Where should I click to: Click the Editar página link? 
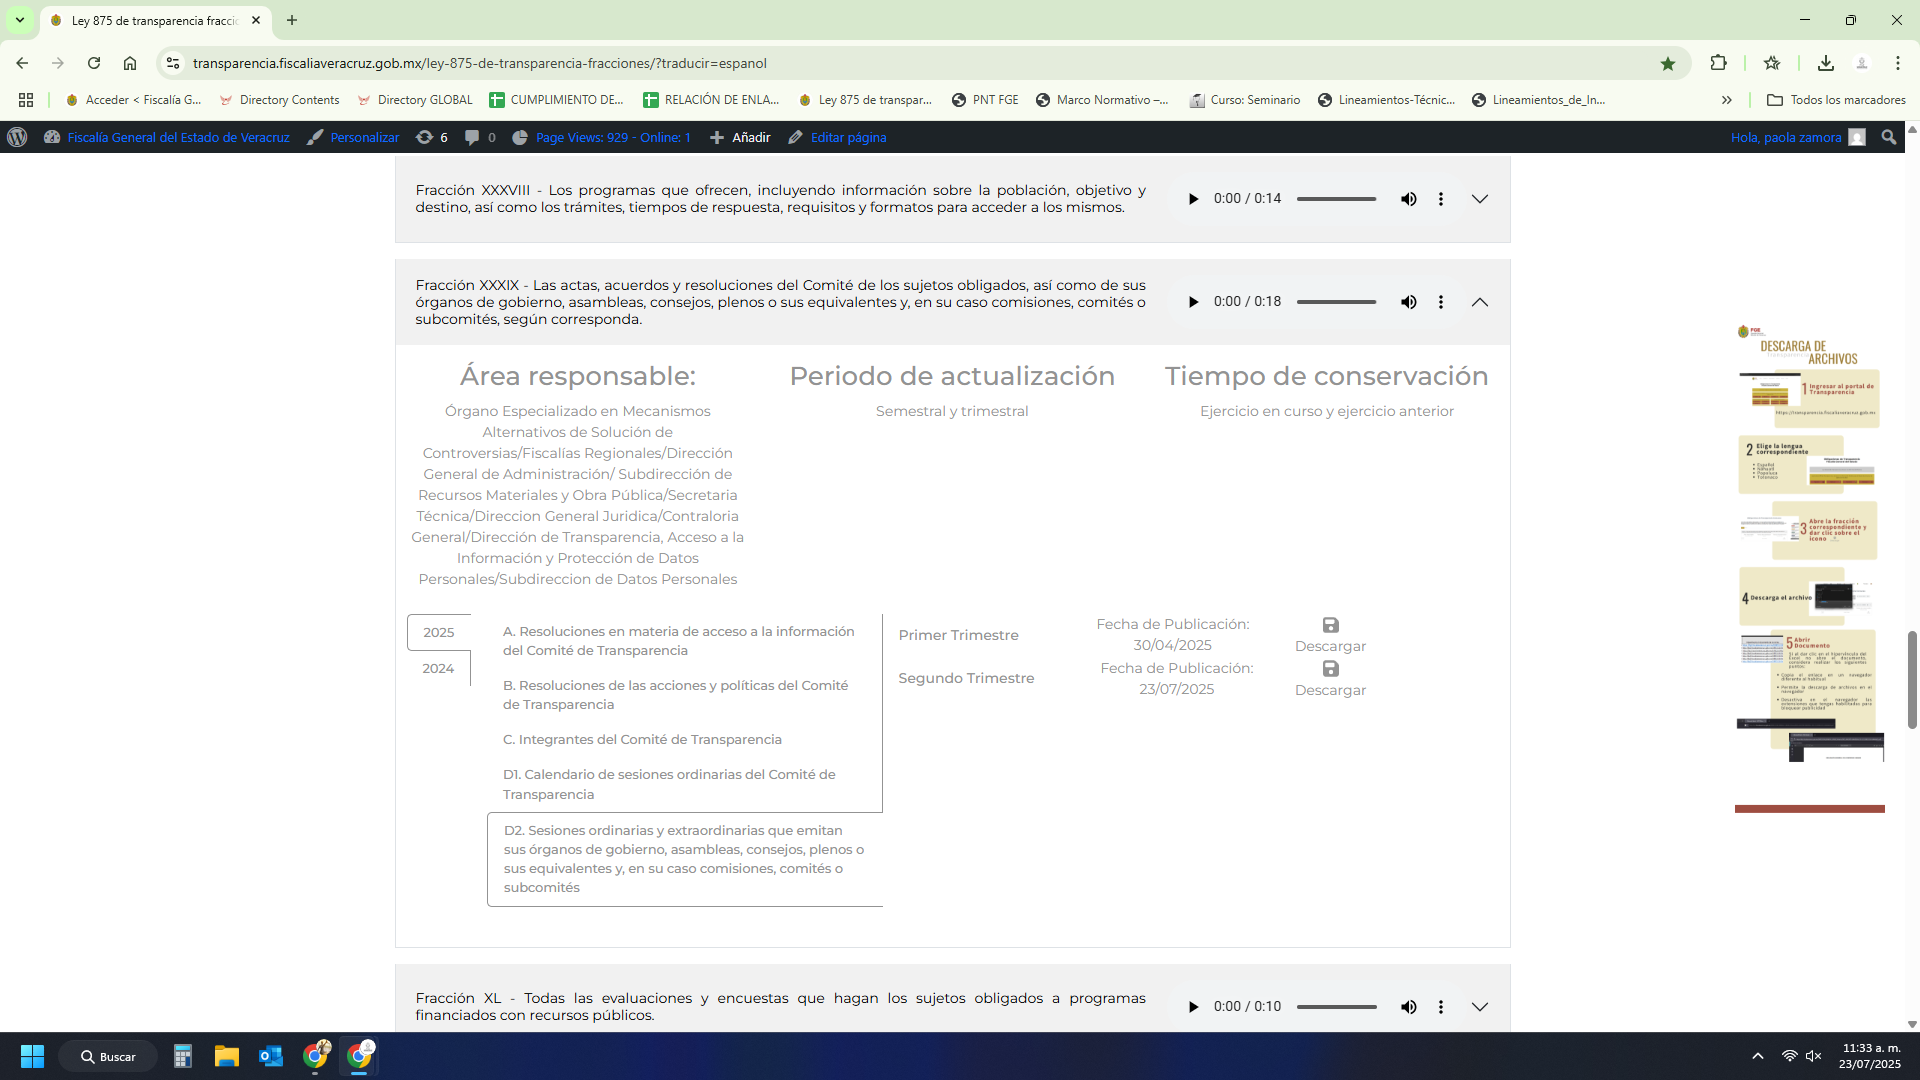[x=847, y=137]
